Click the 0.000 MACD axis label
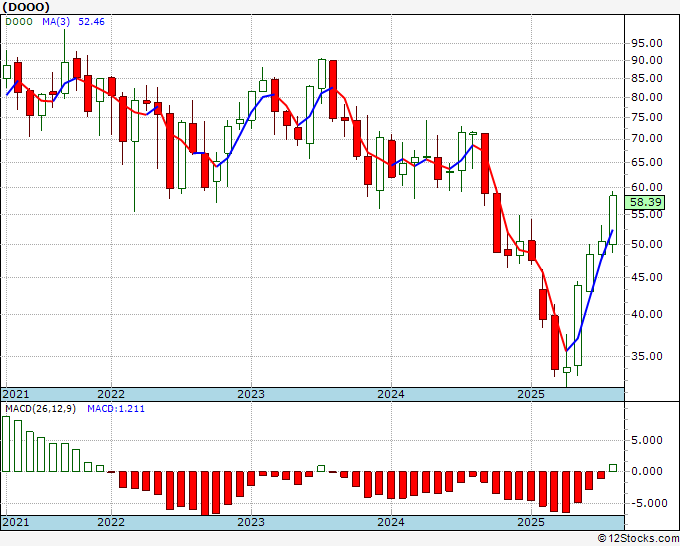This screenshot has height=546, width=680. pos(647,471)
